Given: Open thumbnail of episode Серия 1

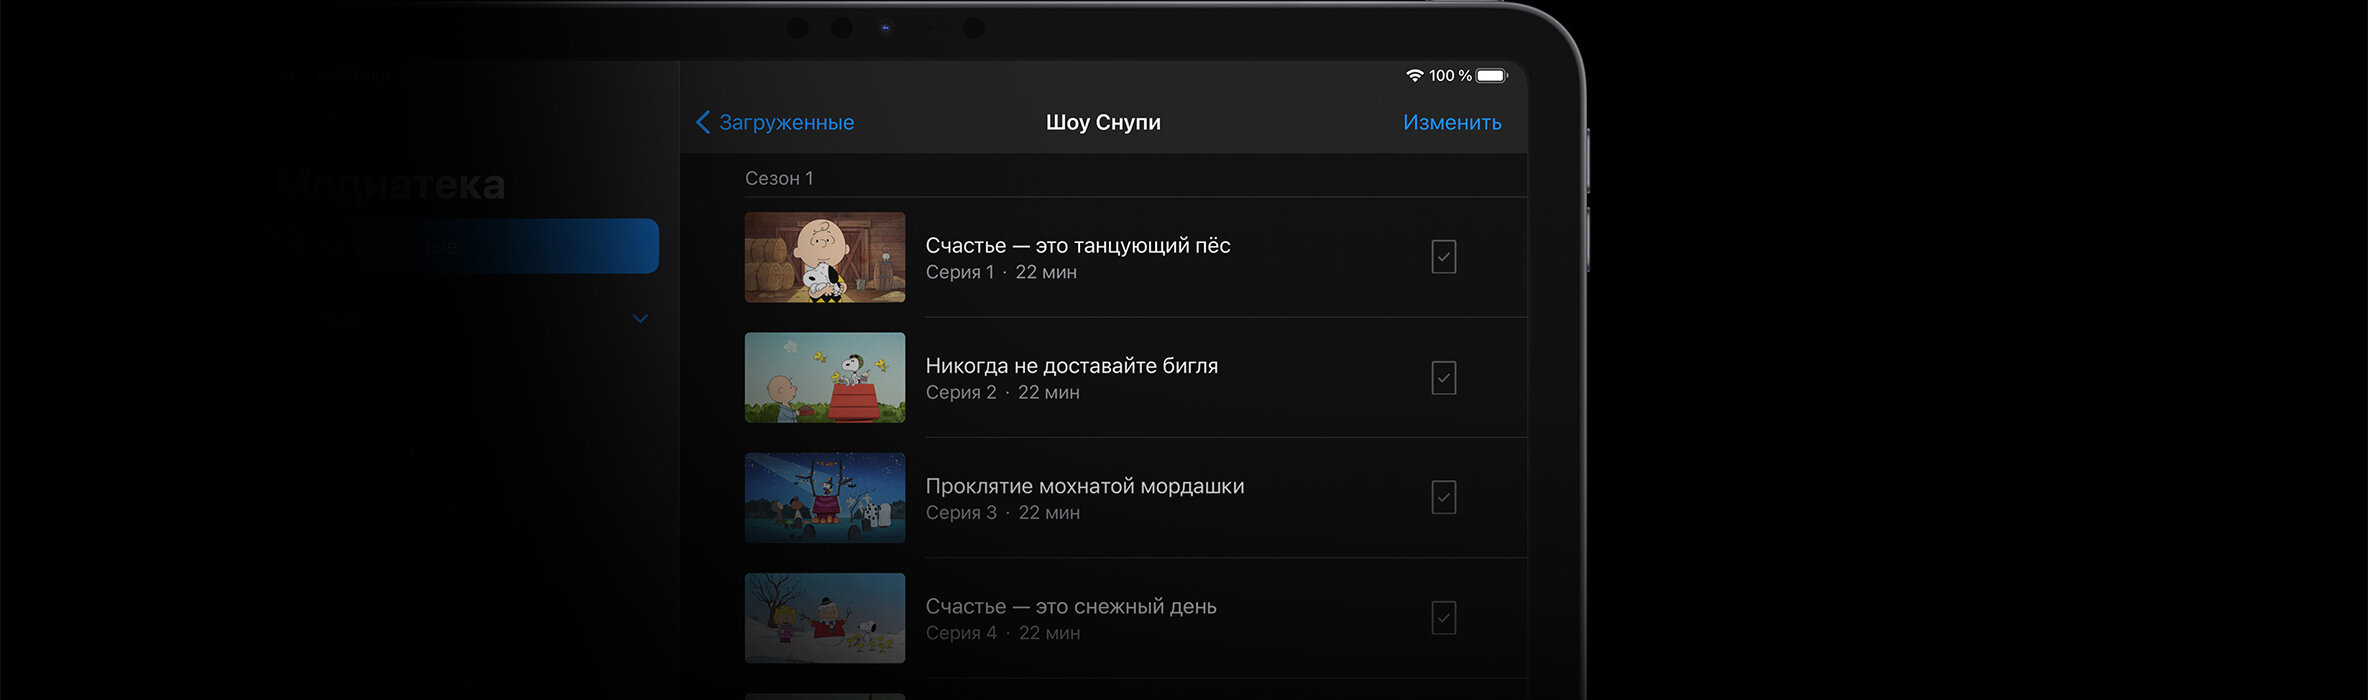Looking at the screenshot, I should [x=825, y=257].
